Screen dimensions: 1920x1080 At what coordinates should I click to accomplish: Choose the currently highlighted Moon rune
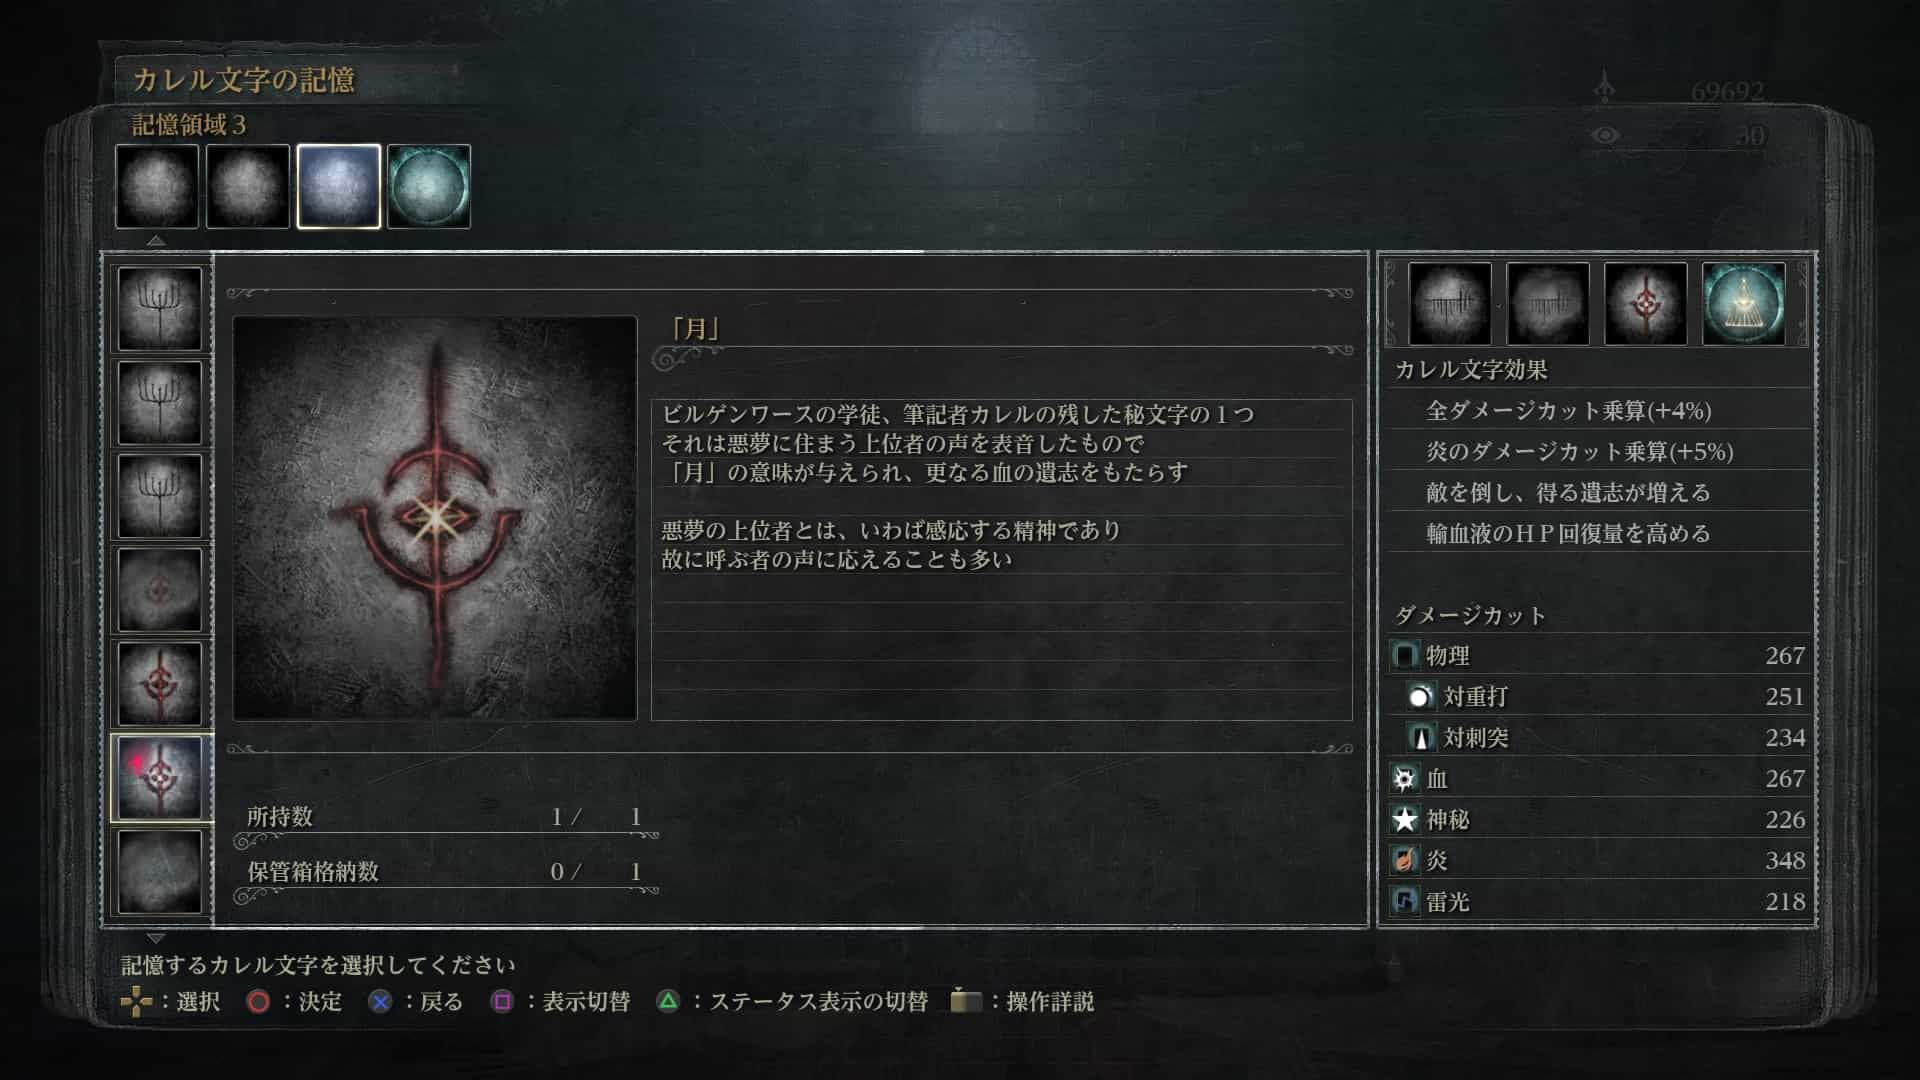click(x=160, y=778)
